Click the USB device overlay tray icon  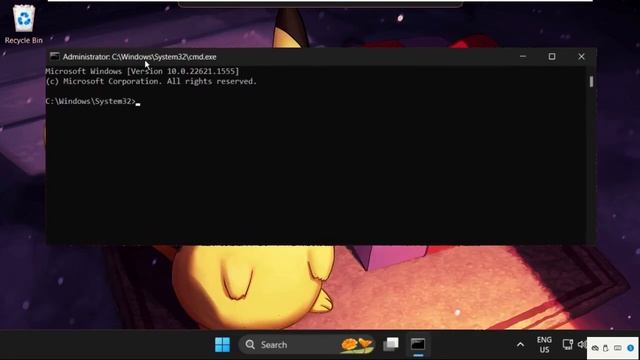click(606, 348)
